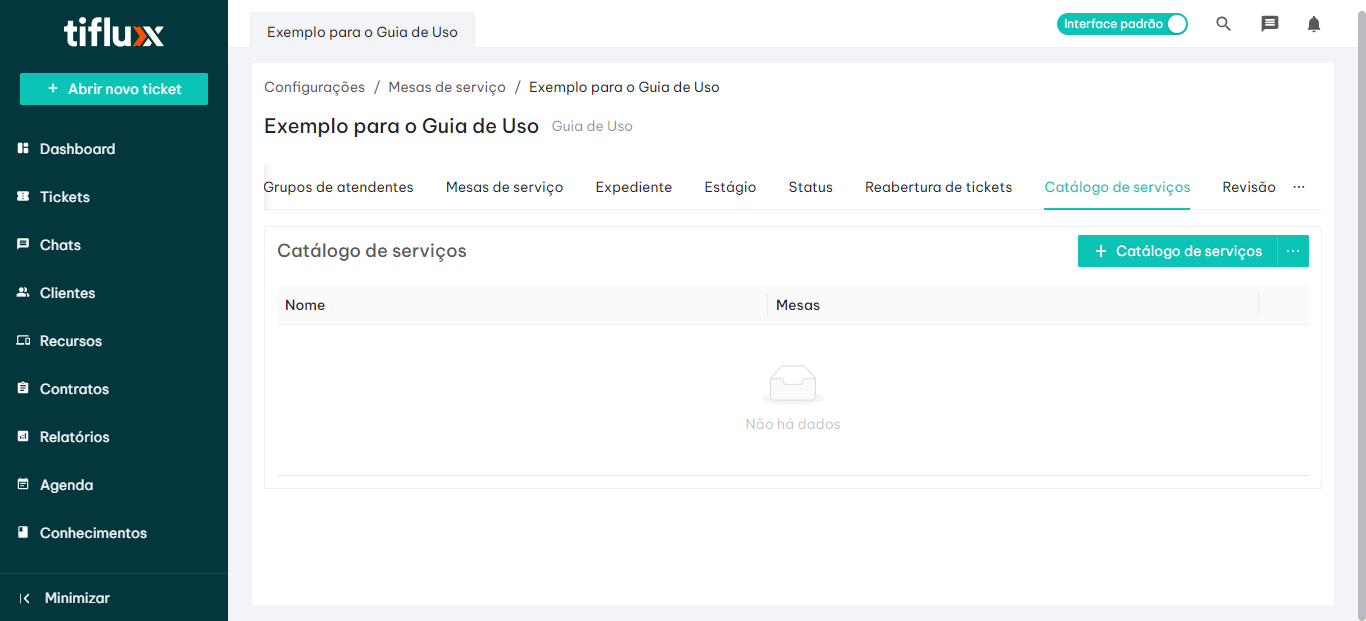Switch to the Expediente tab
Screen dimensions: 1366x621
[x=633, y=187]
